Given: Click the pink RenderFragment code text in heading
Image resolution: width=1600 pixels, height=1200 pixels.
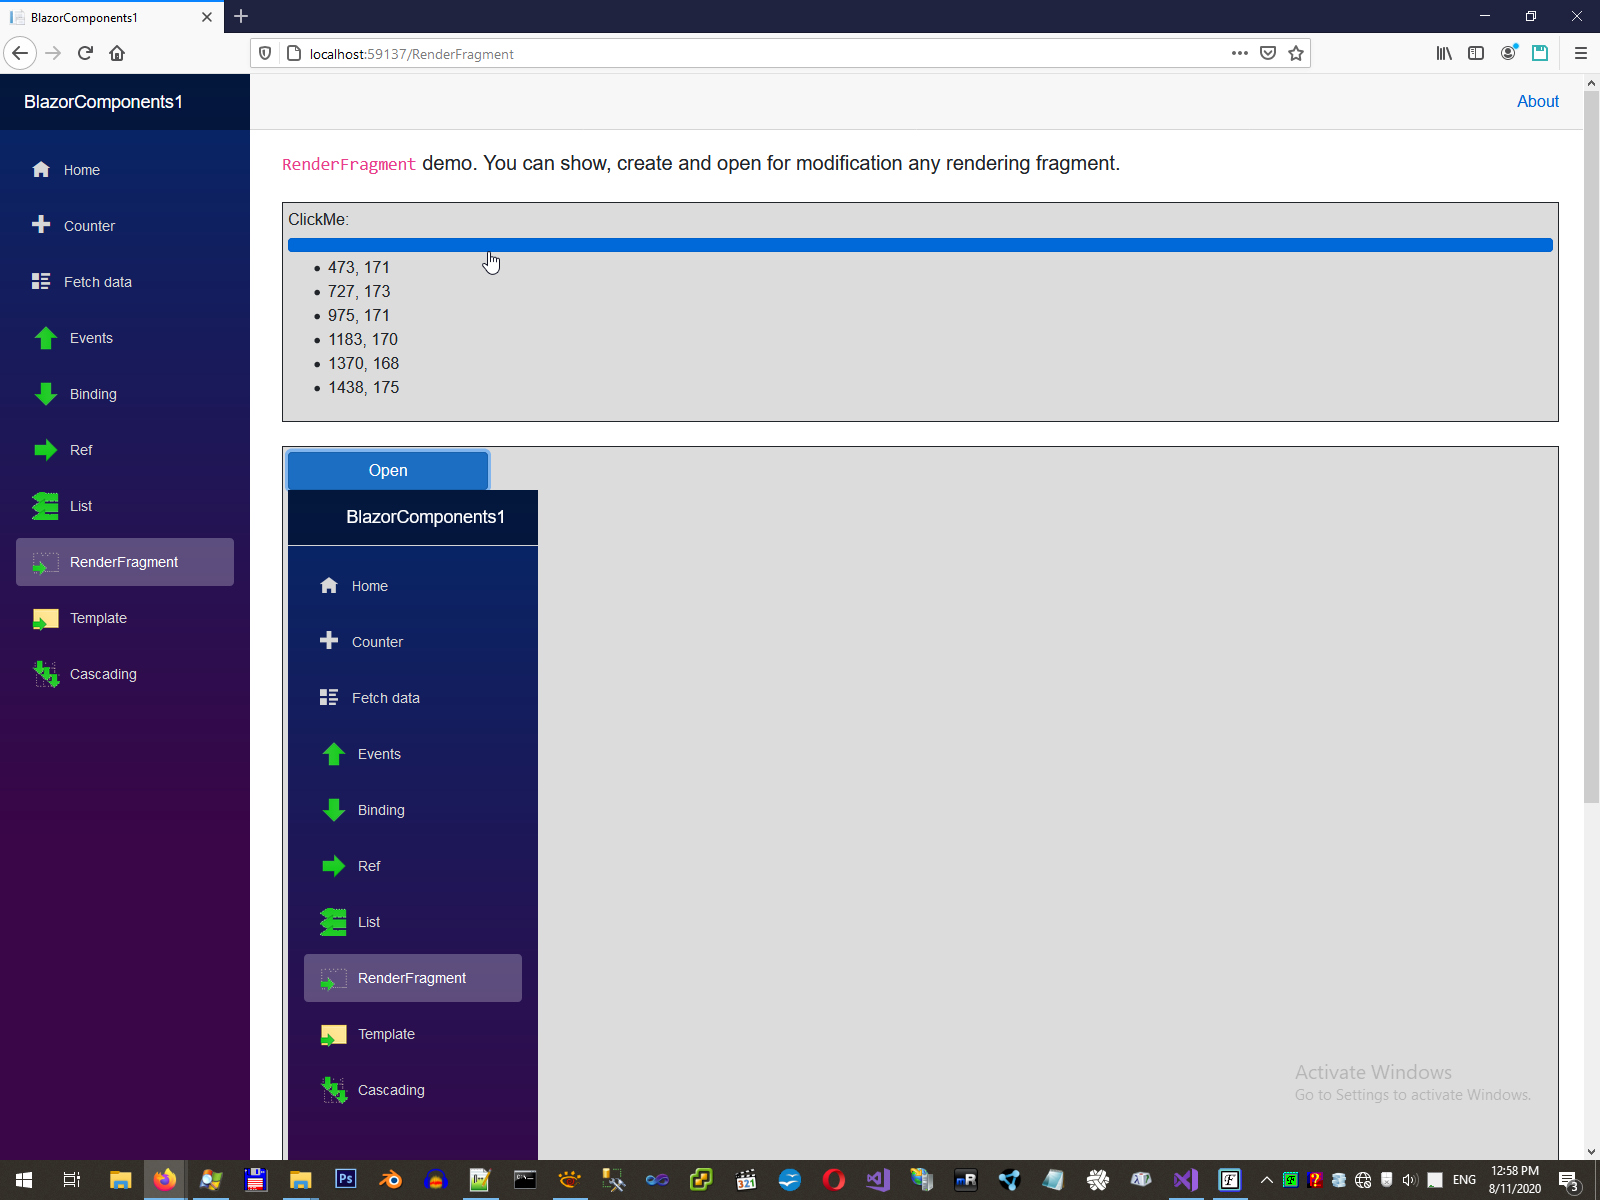Looking at the screenshot, I should click(349, 164).
